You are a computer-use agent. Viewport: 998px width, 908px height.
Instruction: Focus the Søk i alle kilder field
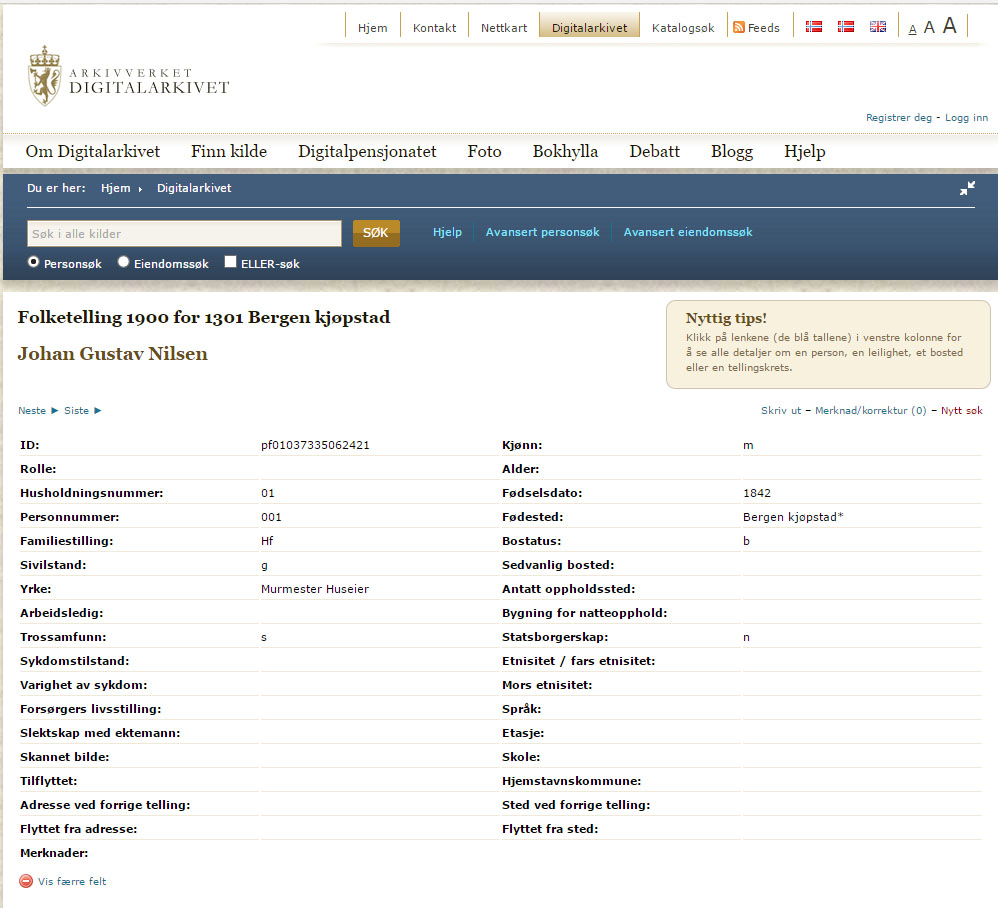184,234
